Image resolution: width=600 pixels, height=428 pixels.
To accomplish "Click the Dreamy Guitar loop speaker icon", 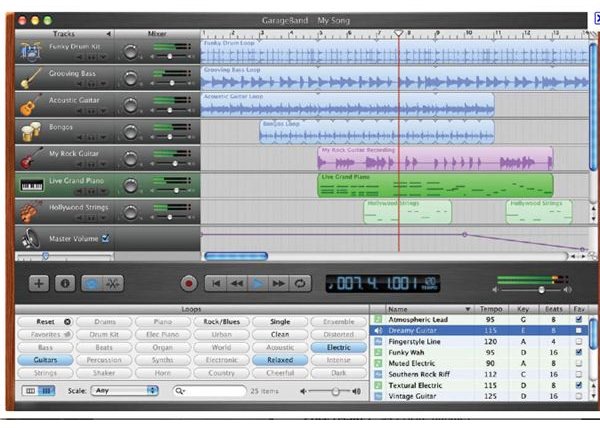I will [378, 330].
